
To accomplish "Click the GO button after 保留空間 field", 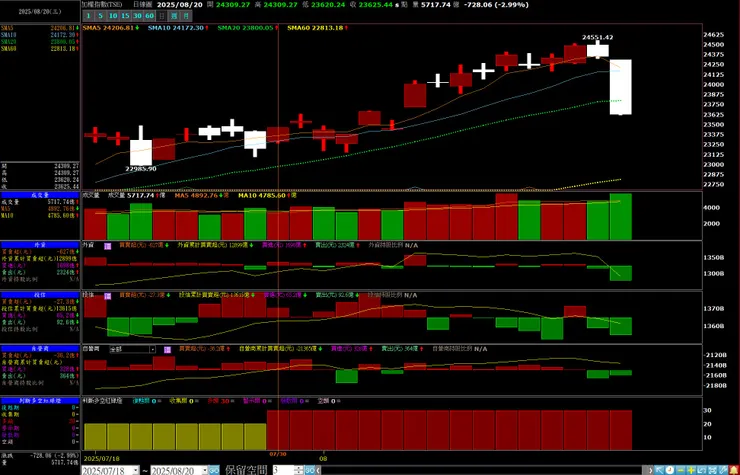I will coord(310,471).
